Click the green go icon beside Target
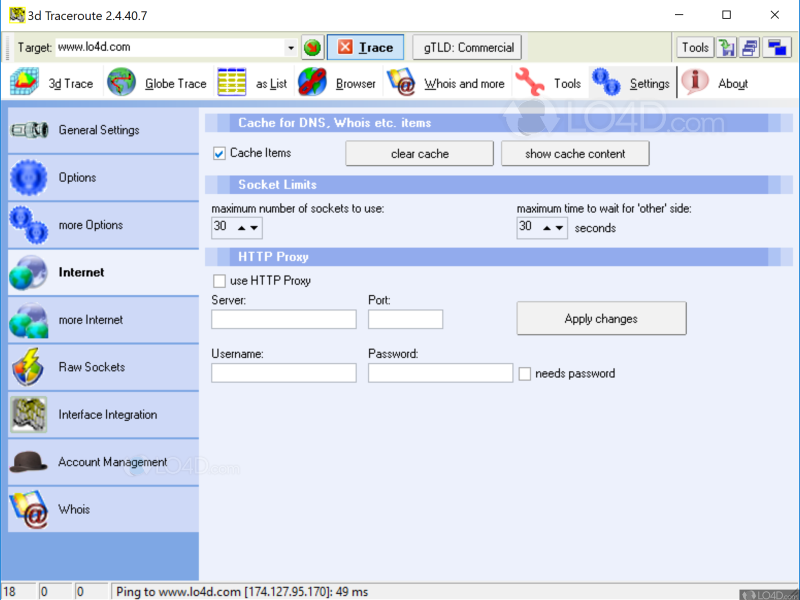 click(312, 47)
